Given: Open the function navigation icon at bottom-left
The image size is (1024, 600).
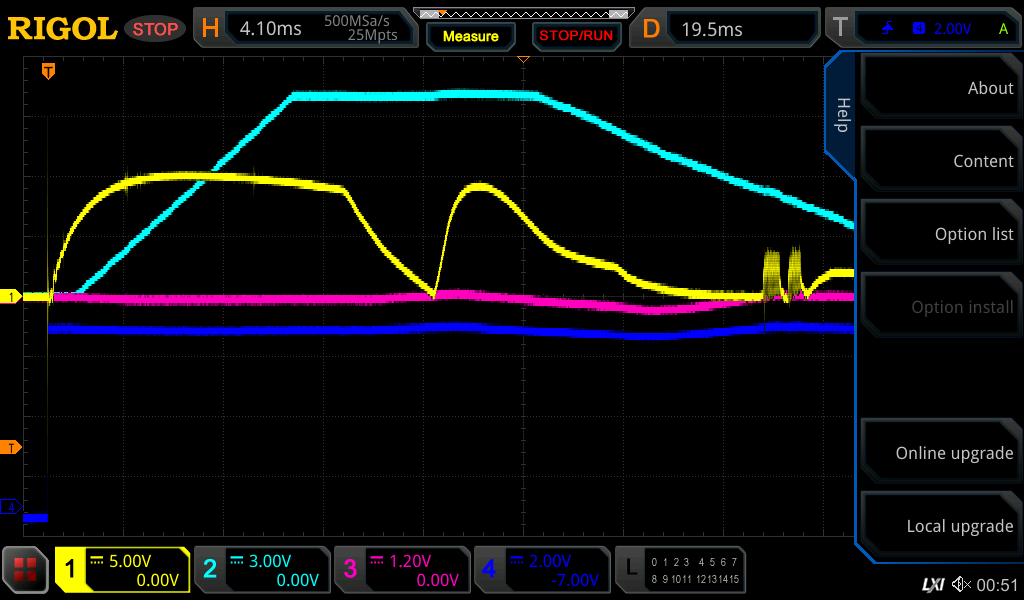Looking at the screenshot, I should coord(25,570).
